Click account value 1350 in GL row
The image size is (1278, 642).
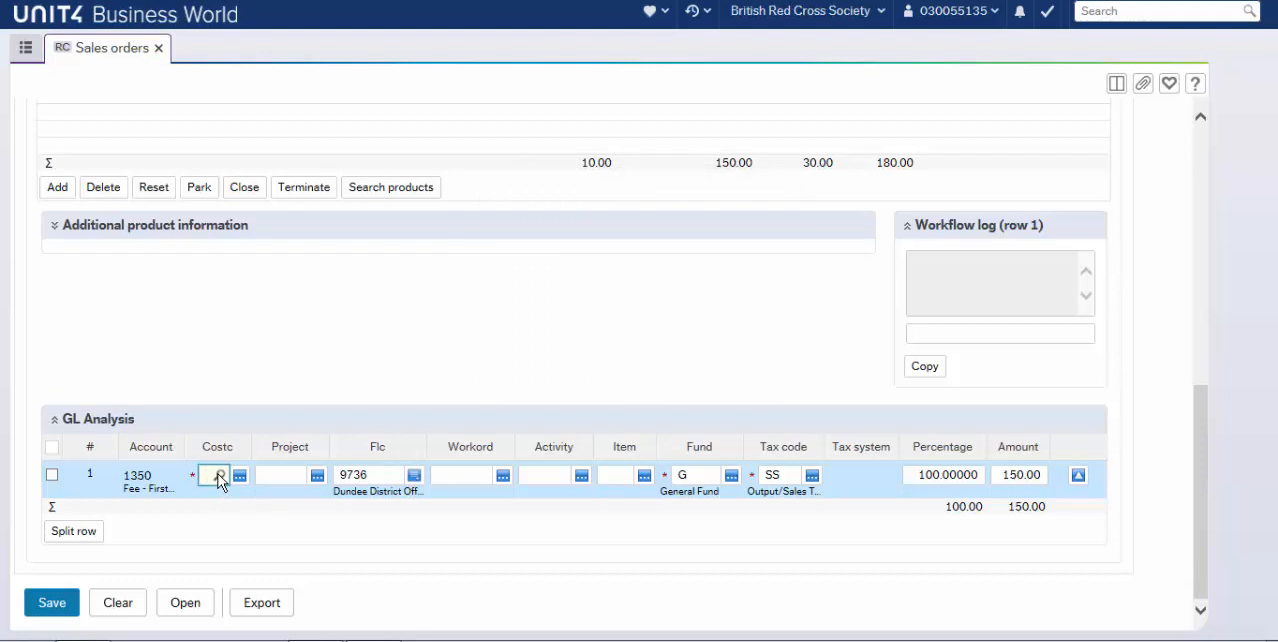[x=137, y=476]
